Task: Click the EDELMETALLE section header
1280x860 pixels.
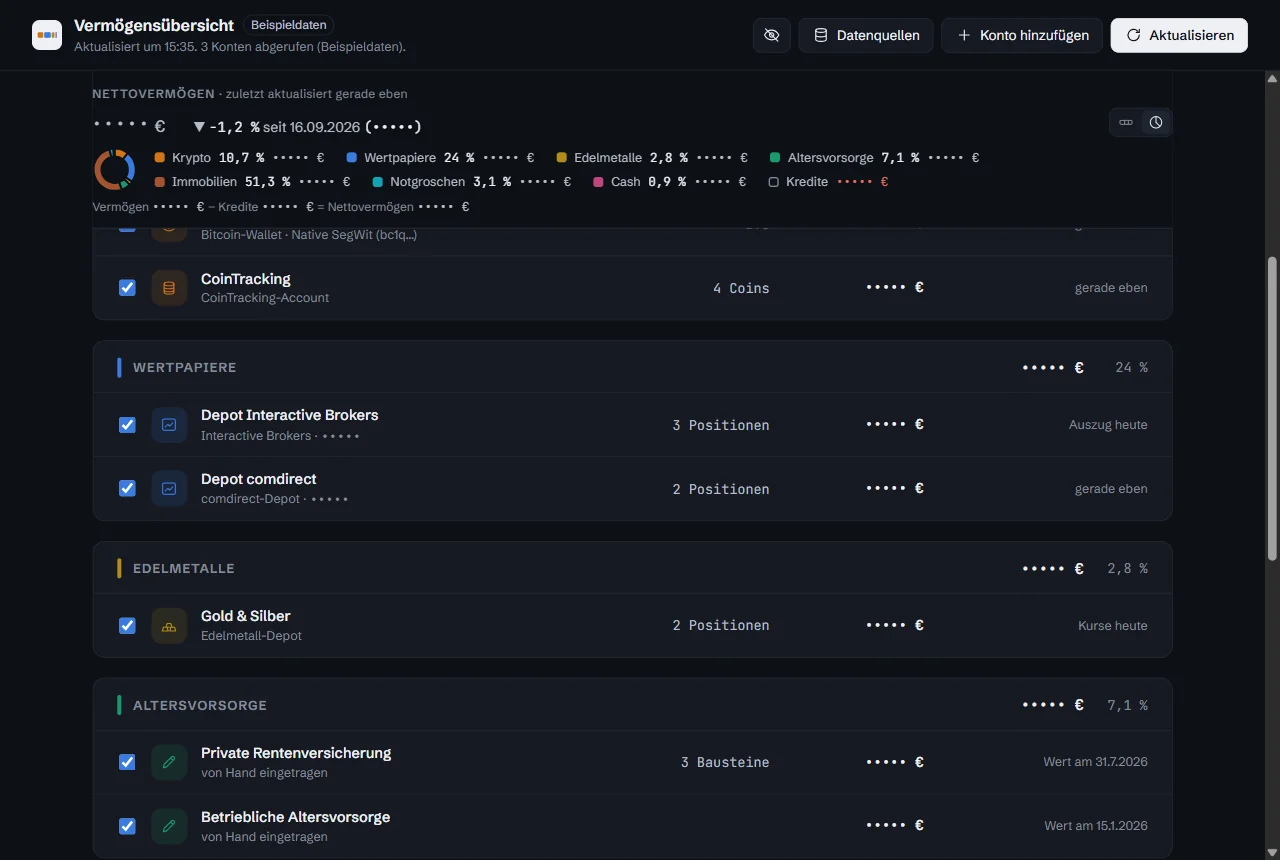Action: click(x=632, y=569)
